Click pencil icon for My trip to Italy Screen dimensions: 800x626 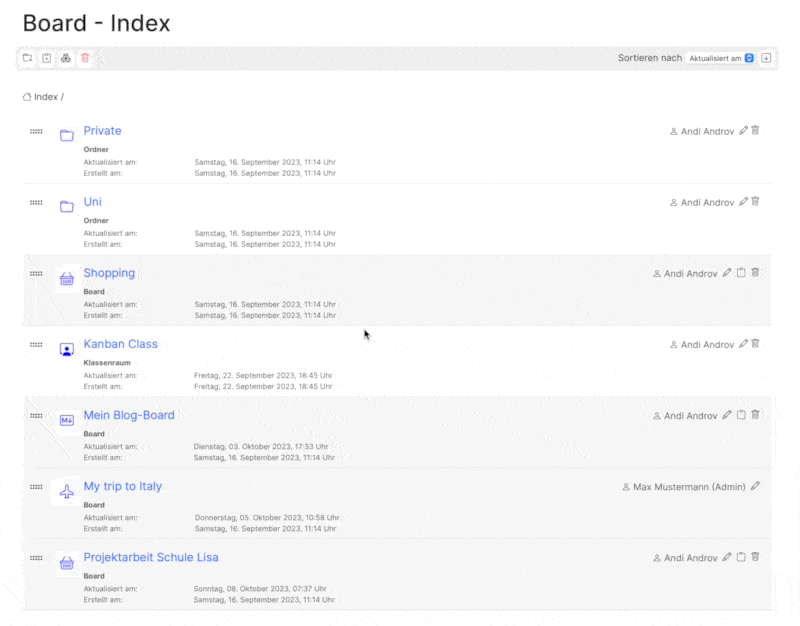[x=755, y=487]
